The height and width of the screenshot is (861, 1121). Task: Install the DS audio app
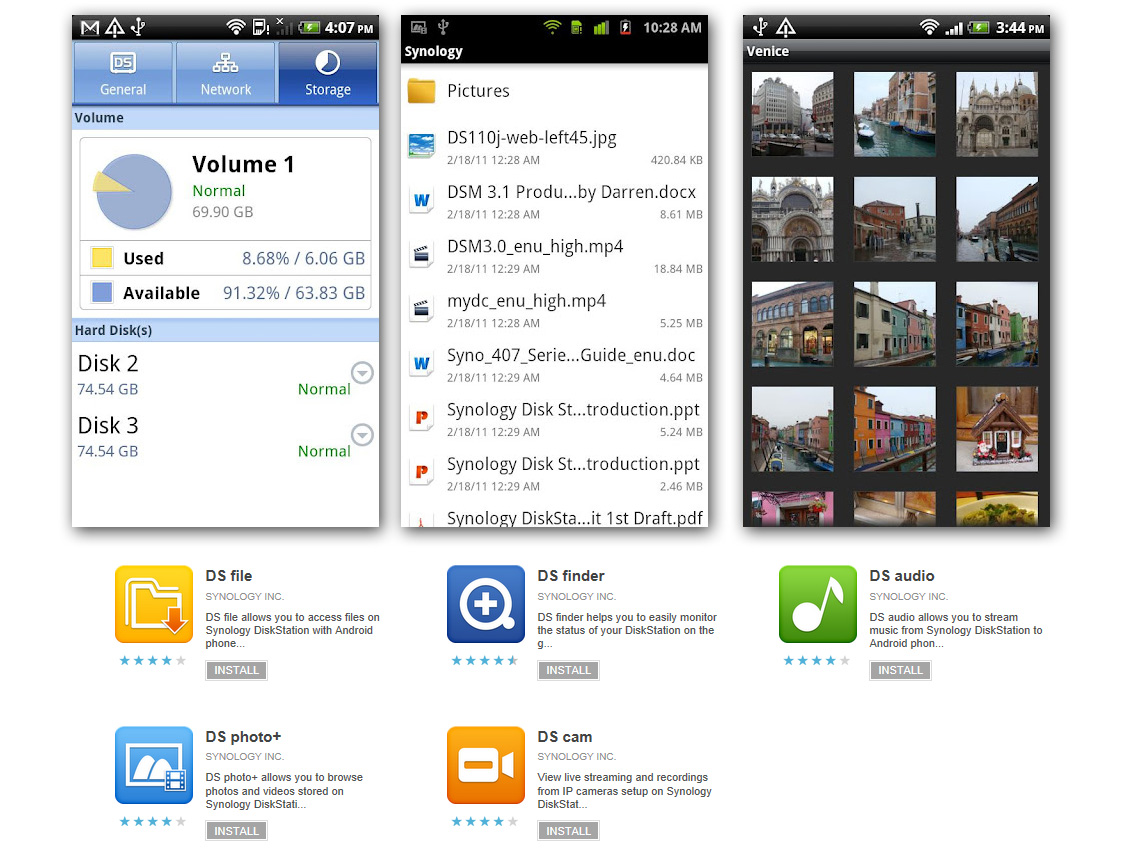pos(900,670)
